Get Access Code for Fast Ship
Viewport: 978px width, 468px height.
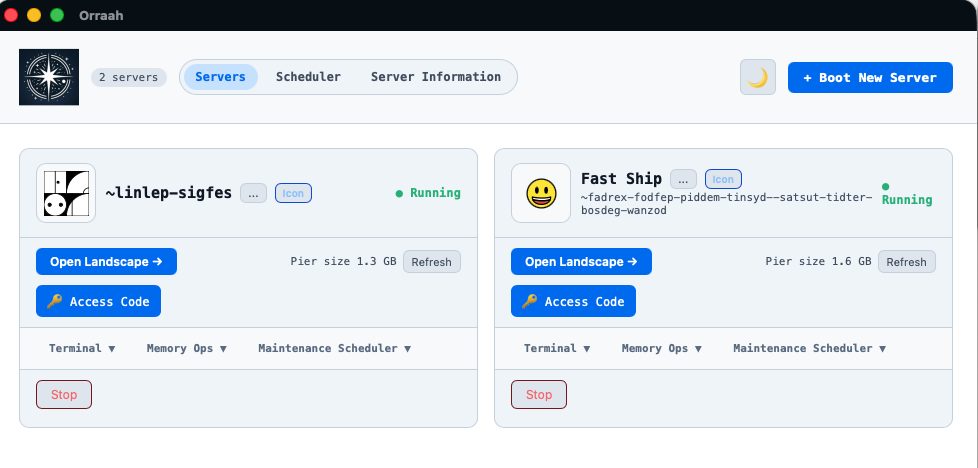click(x=573, y=301)
